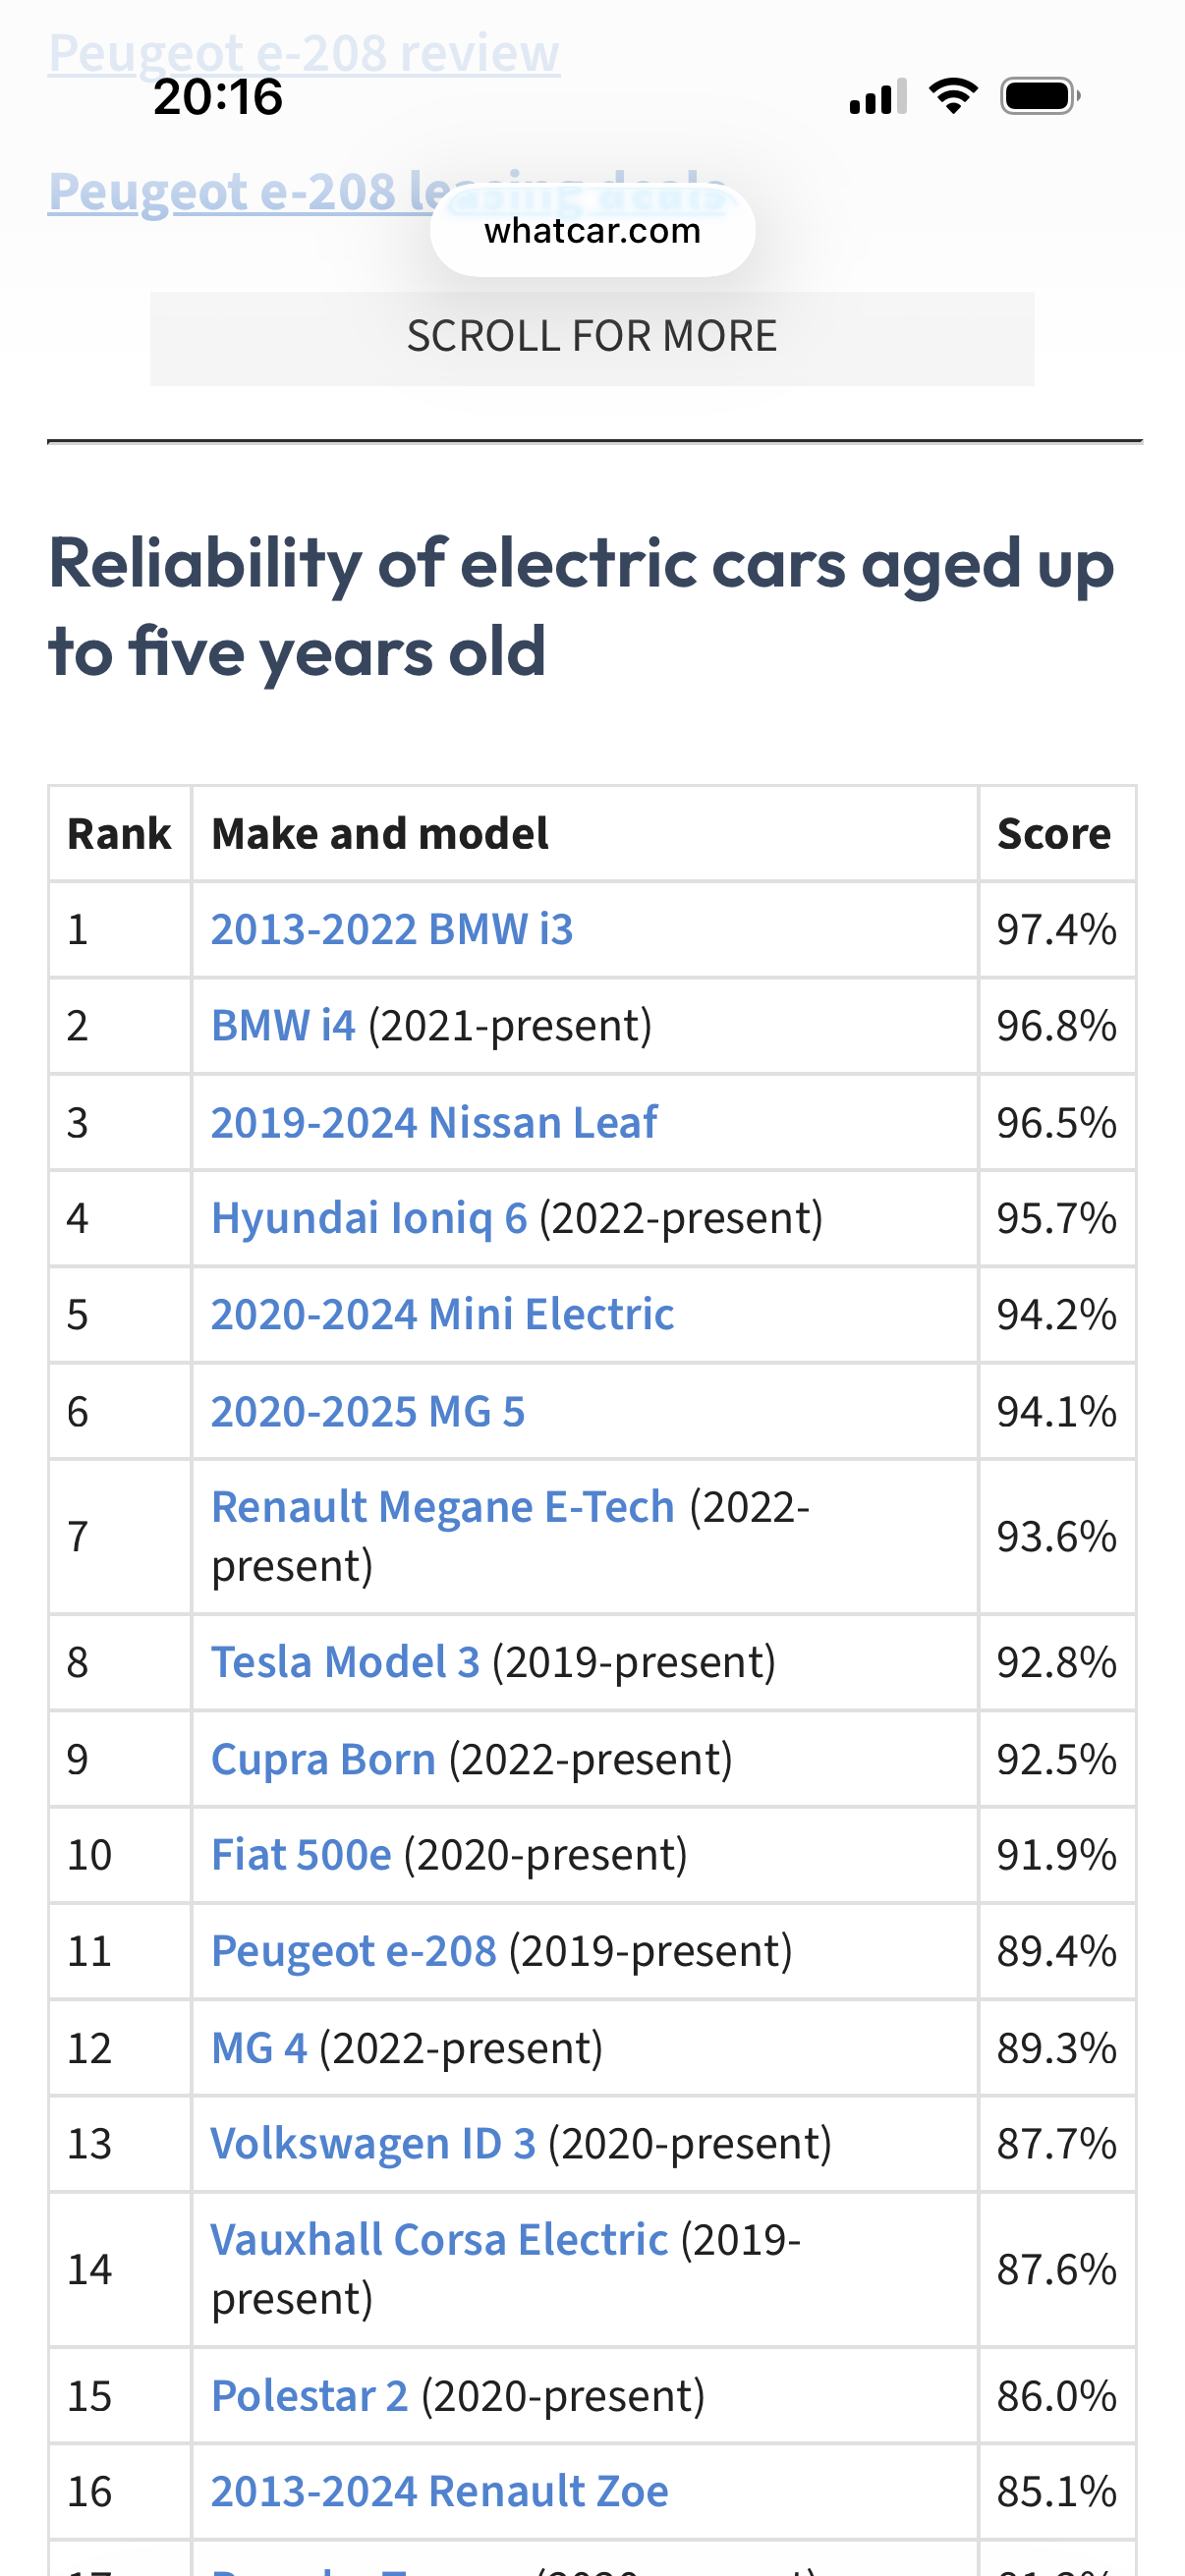This screenshot has width=1185, height=2576.
Task: Open the Hyundai Ioniq 6 link
Action: pyautogui.click(x=369, y=1218)
